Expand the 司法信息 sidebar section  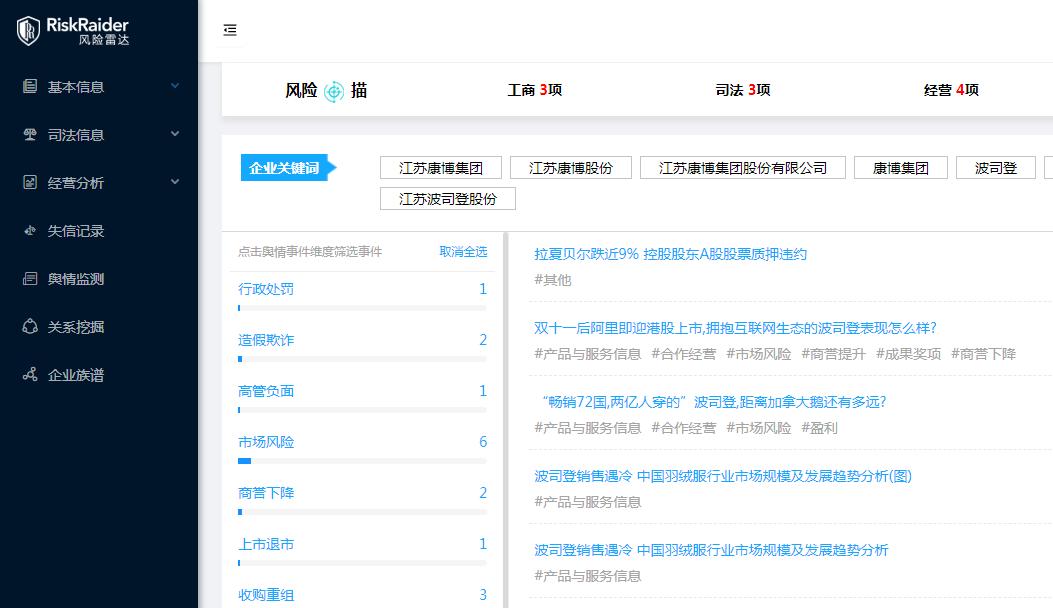click(175, 134)
